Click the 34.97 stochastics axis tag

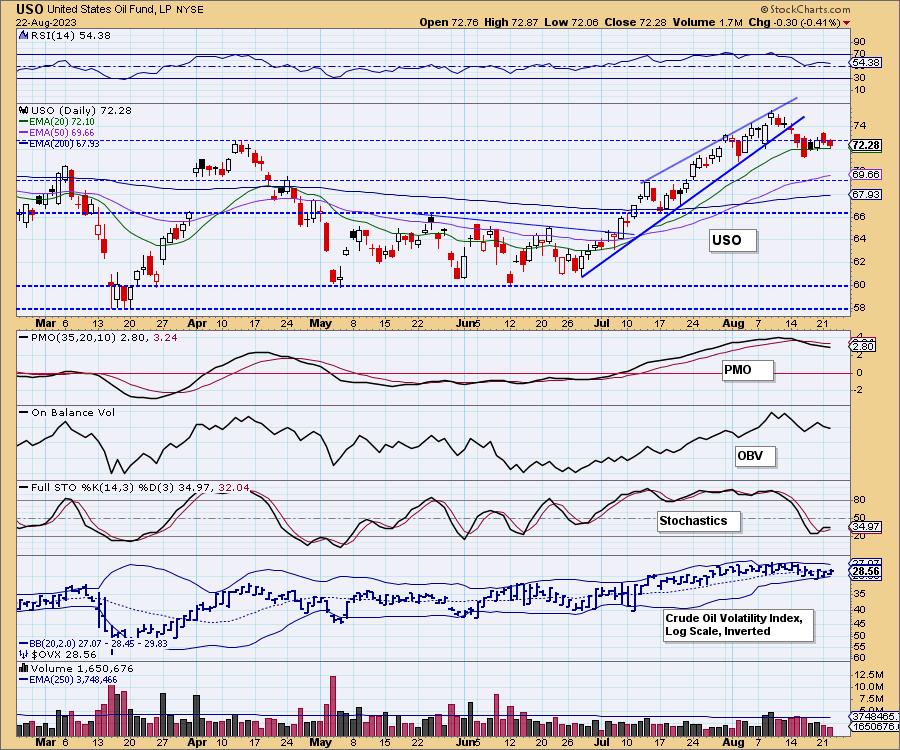coord(866,526)
